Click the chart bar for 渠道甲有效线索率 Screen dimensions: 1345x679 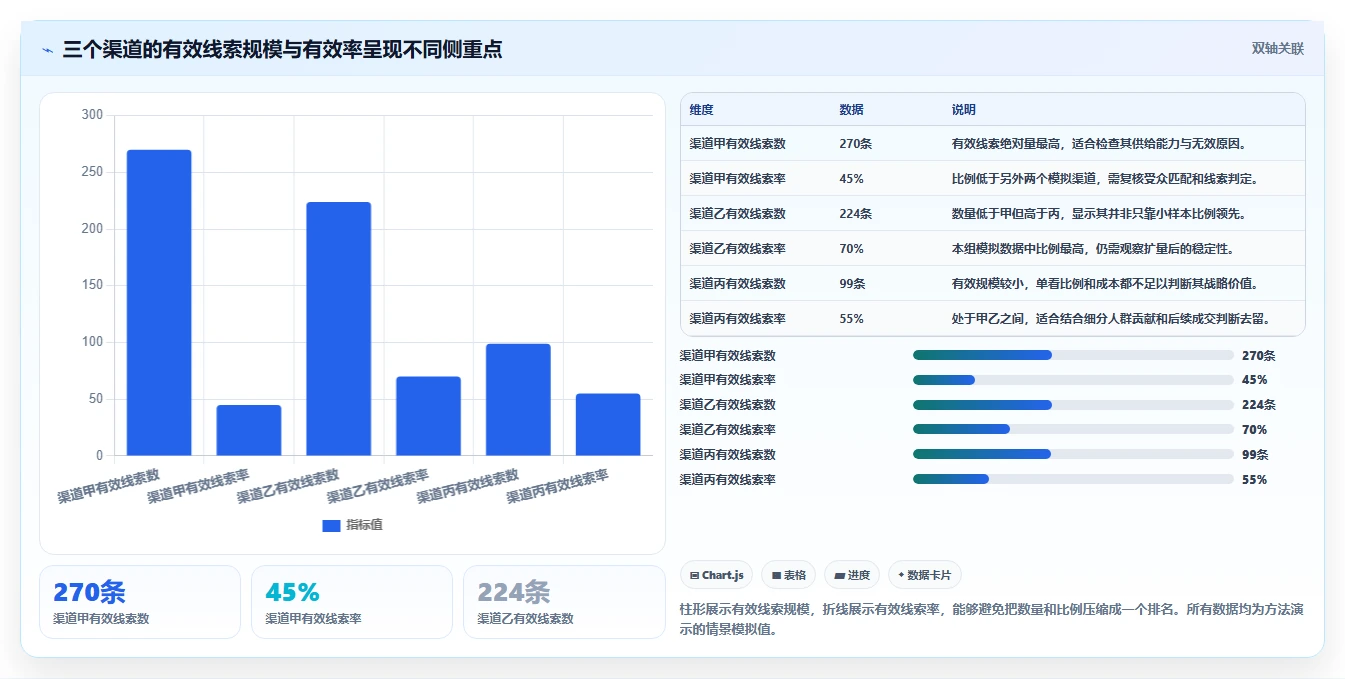point(249,430)
